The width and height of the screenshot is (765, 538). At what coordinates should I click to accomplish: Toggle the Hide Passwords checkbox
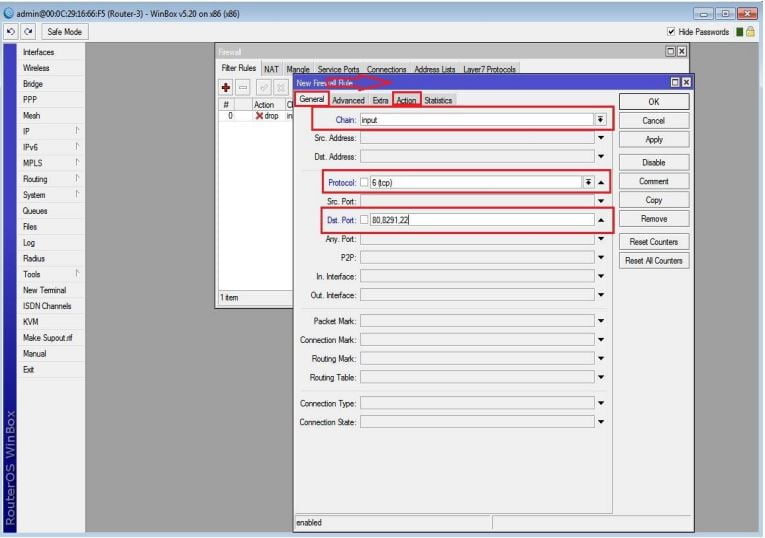pyautogui.click(x=671, y=32)
